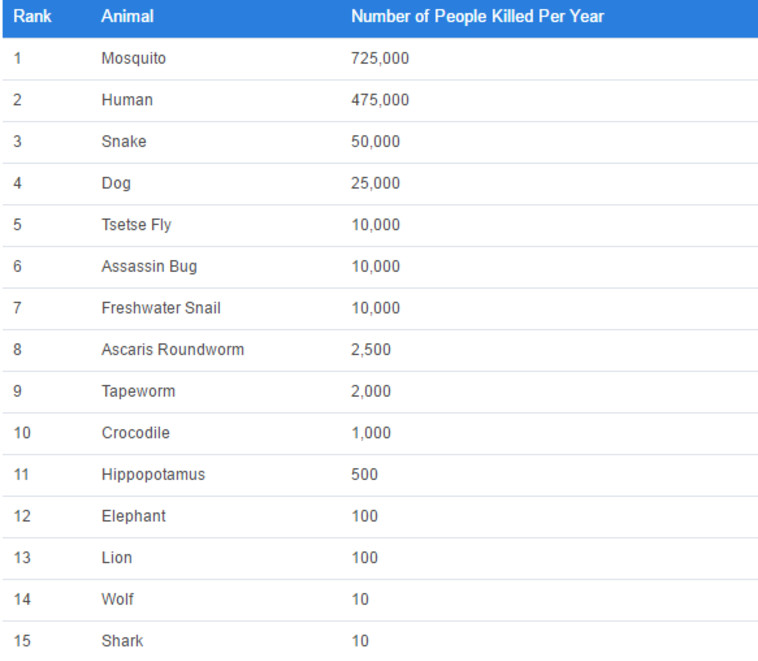Click the Snake entry
This screenshot has height=661, width=758.
pyautogui.click(x=123, y=142)
